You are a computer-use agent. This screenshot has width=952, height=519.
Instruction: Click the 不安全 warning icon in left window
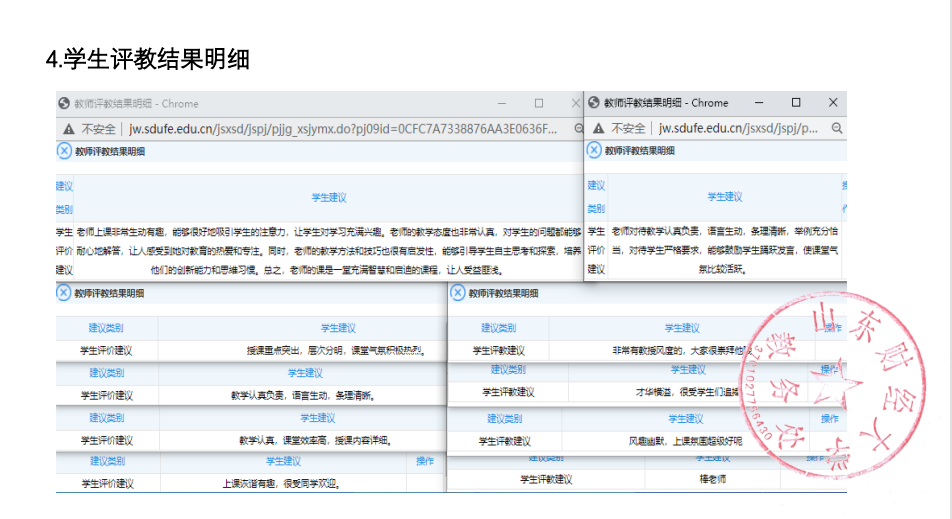[x=69, y=129]
